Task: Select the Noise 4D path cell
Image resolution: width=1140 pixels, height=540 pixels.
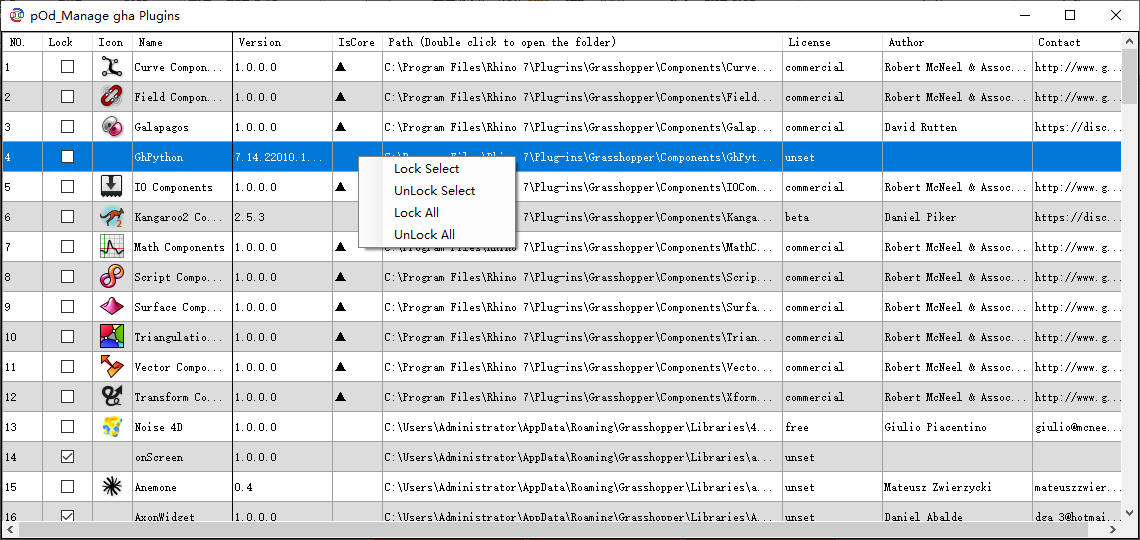Action: 582,427
